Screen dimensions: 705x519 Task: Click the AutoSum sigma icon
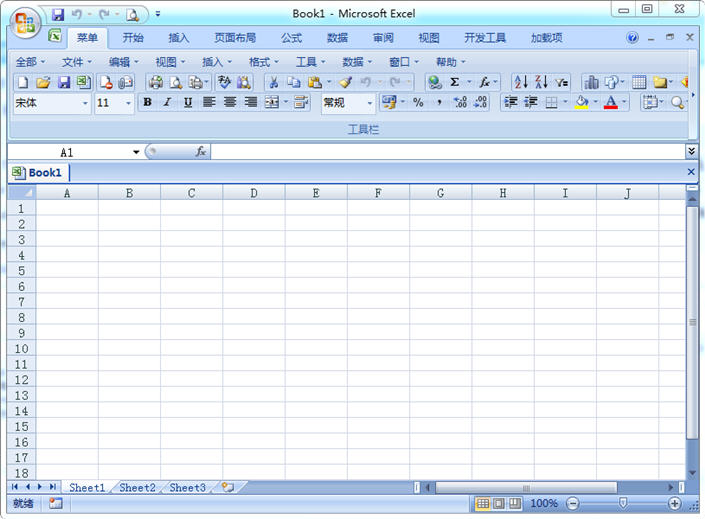click(455, 82)
